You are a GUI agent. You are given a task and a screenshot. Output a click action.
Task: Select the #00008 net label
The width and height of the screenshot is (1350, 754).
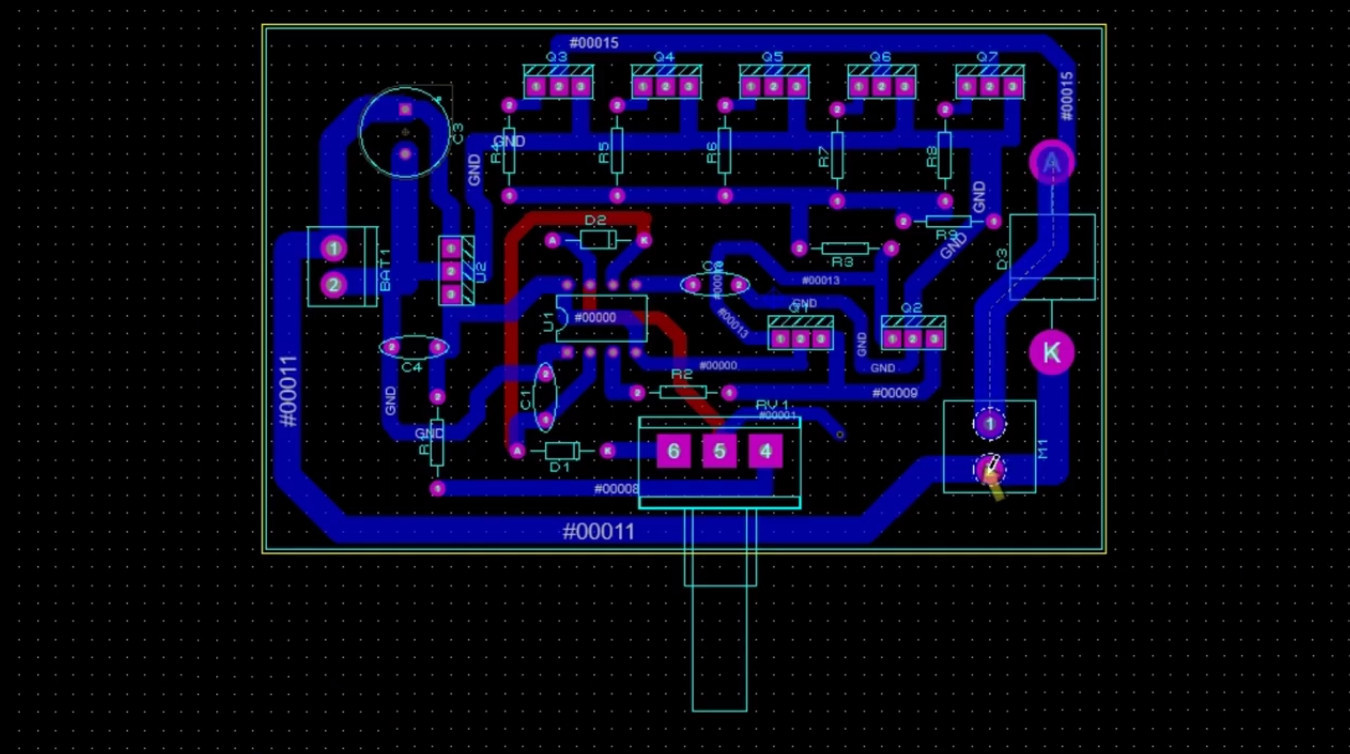616,489
